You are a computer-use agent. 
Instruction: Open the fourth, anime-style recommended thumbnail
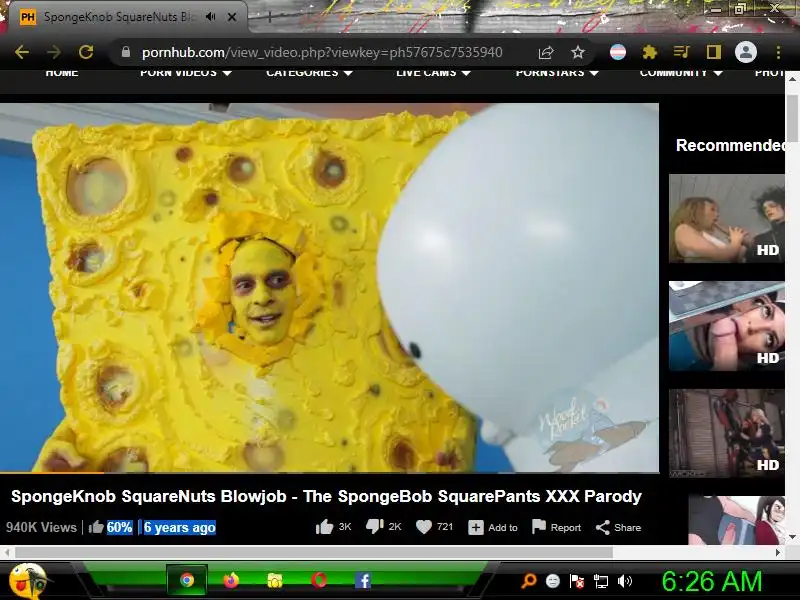[737, 520]
